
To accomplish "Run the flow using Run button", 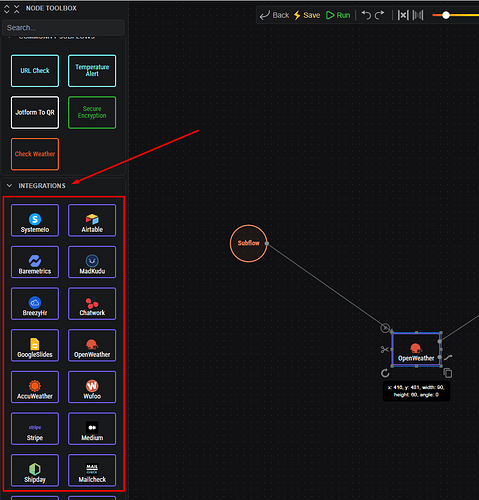I will 338,15.
